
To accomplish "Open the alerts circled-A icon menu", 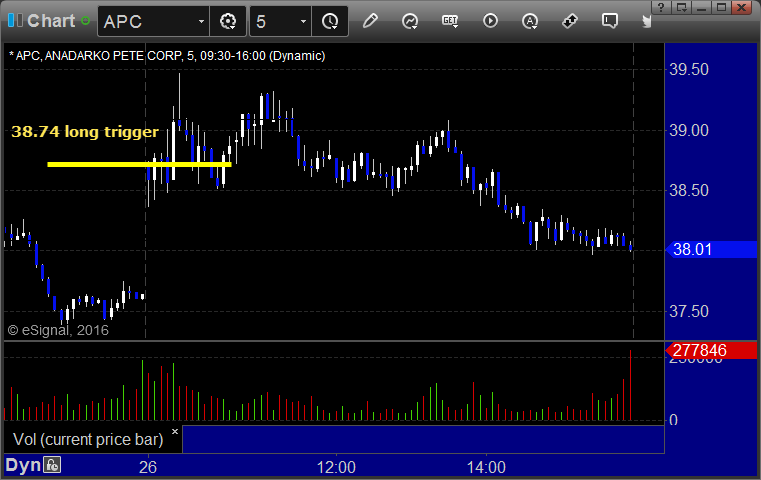I will click(530, 21).
